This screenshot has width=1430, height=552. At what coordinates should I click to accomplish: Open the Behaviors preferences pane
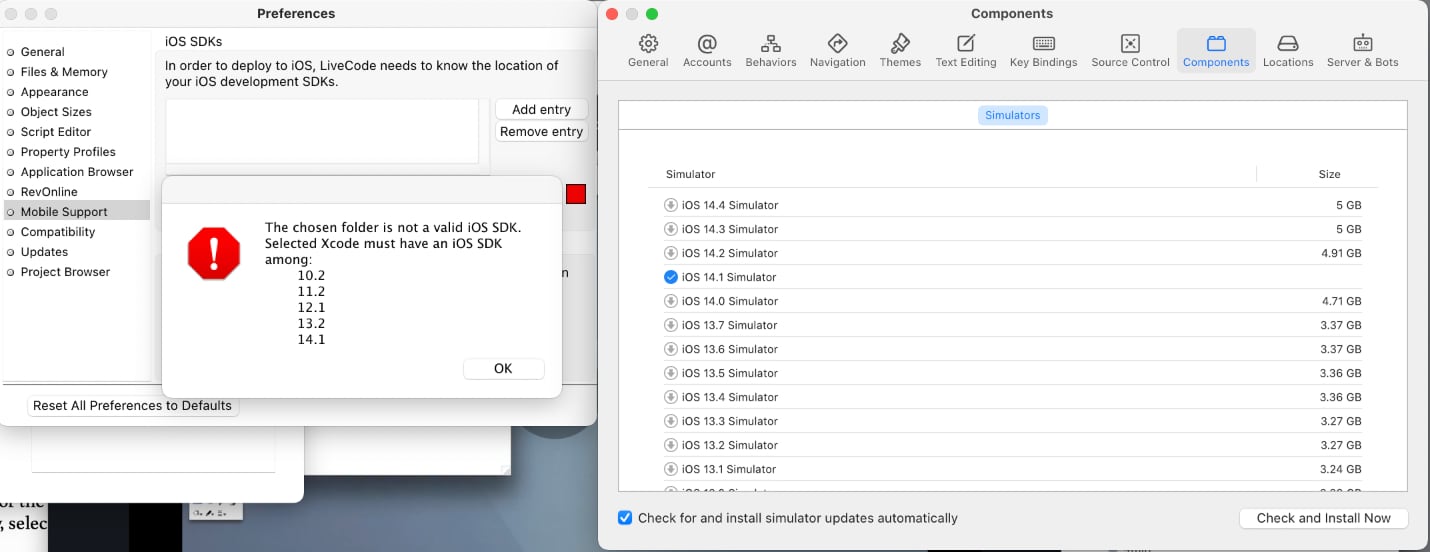coord(770,50)
